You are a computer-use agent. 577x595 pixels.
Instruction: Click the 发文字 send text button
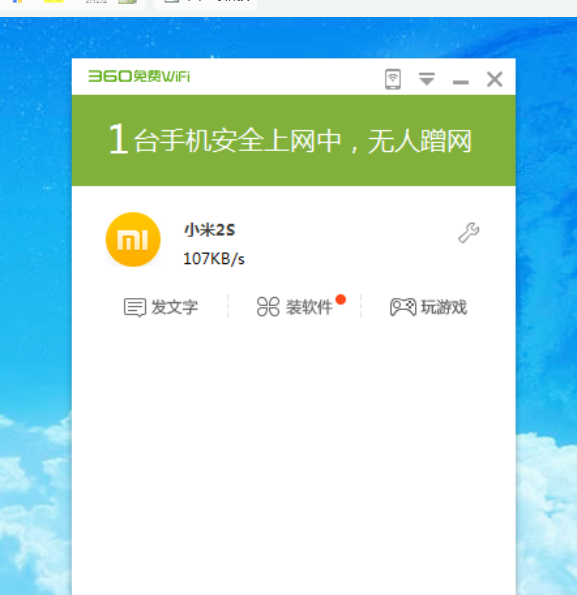click(161, 307)
